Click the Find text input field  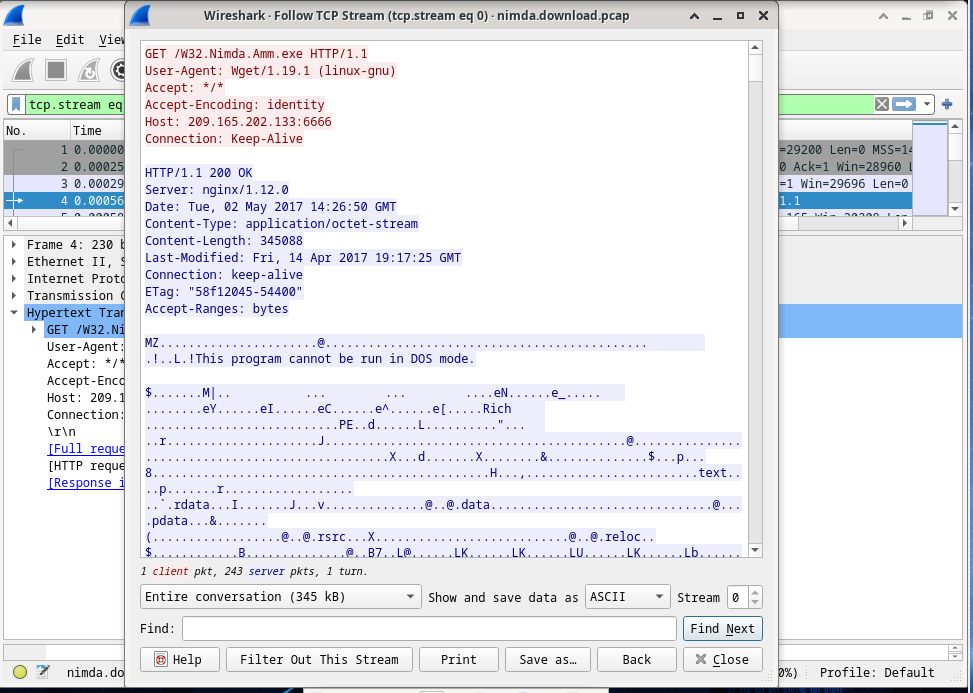pos(429,628)
